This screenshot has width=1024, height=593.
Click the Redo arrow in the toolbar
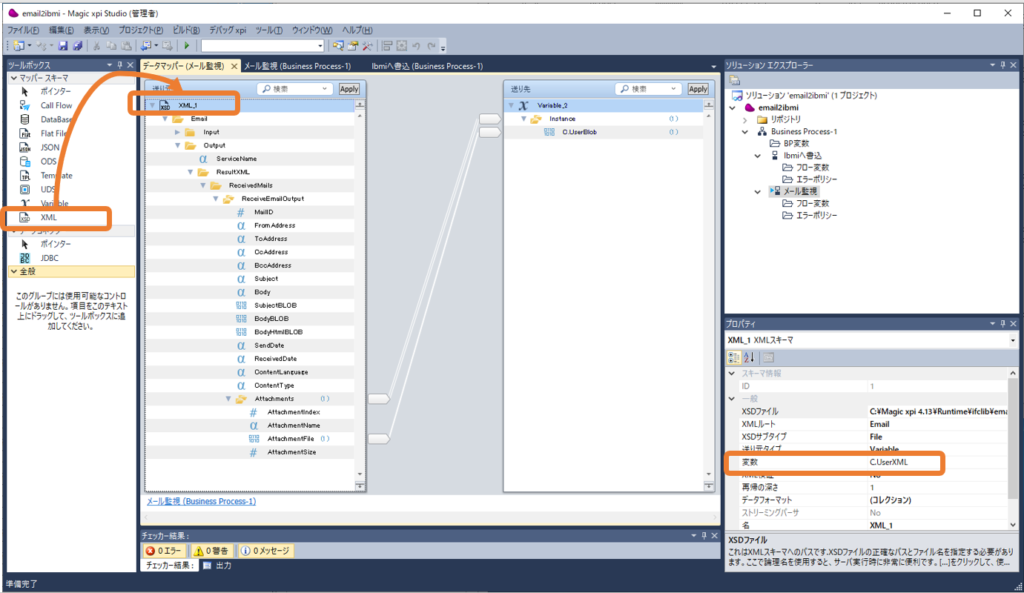(431, 46)
